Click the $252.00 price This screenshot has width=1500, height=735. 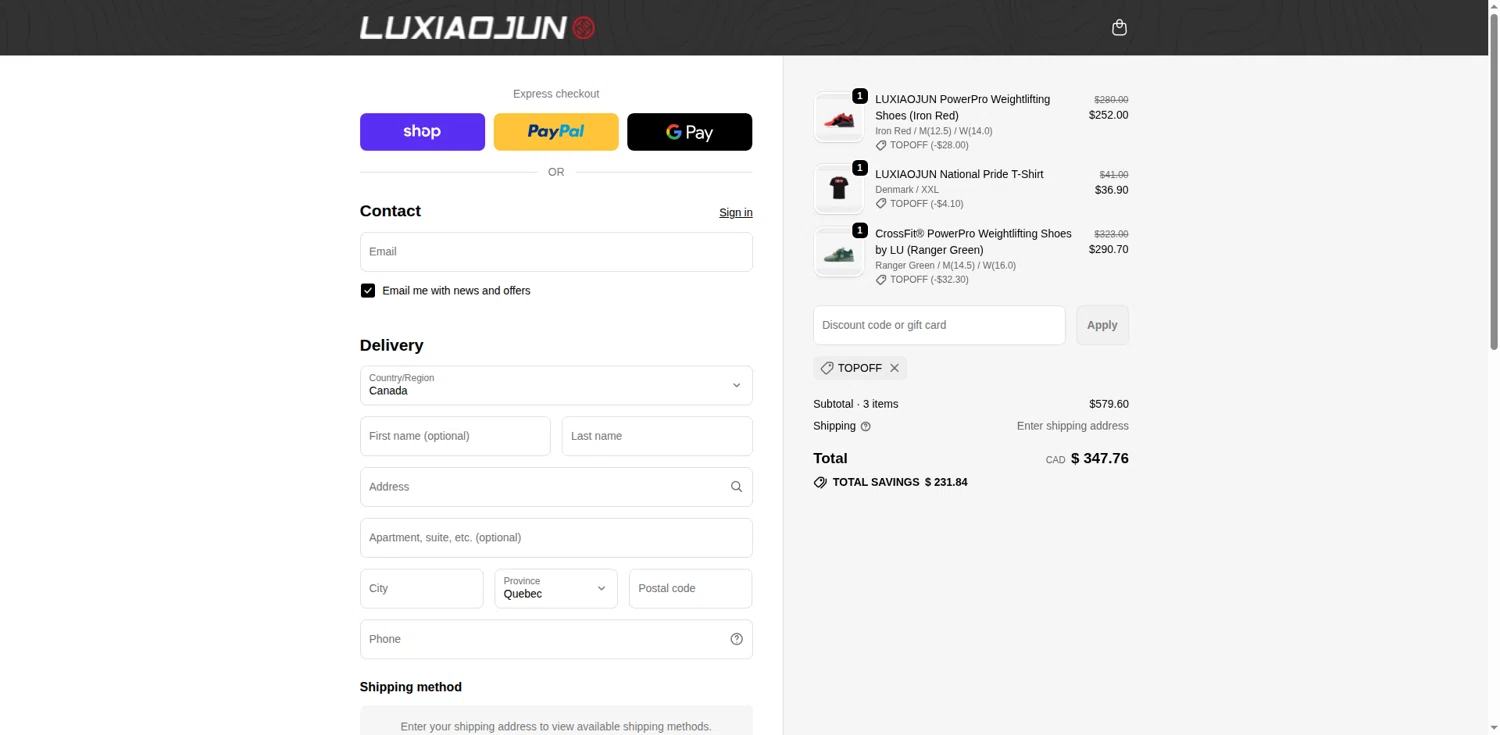pos(1108,115)
